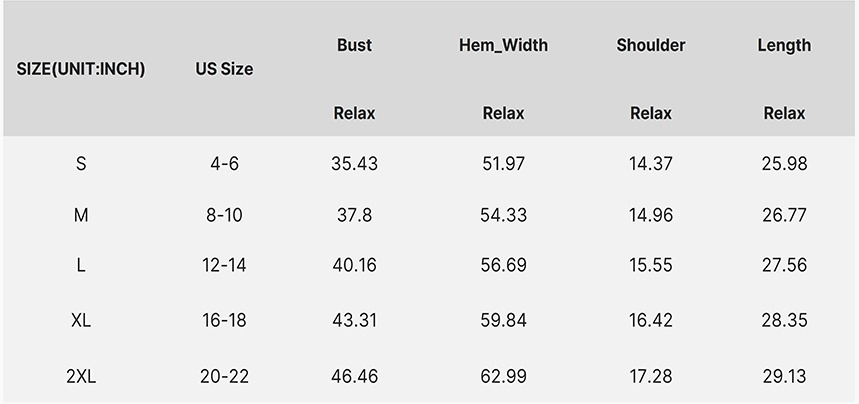Click the Bust column header
Viewport: 859px width, 404px height.
tap(354, 45)
